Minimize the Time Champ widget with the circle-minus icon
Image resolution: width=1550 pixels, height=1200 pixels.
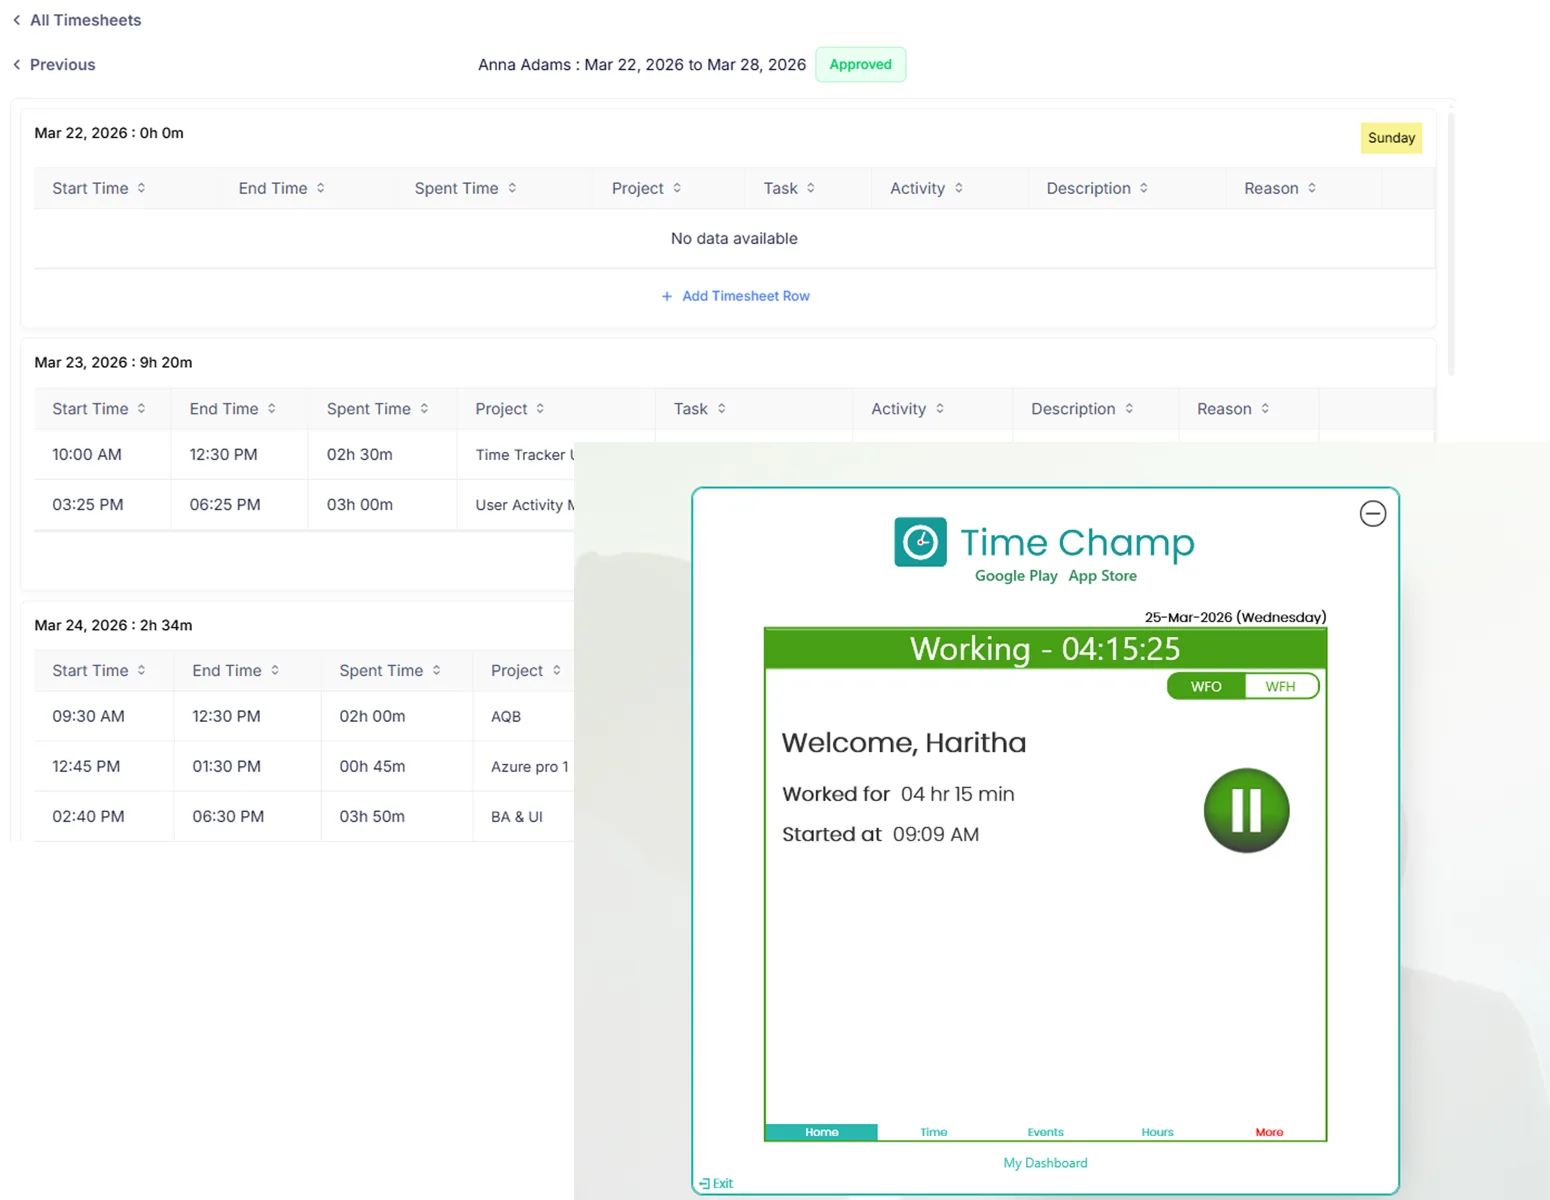click(1372, 514)
